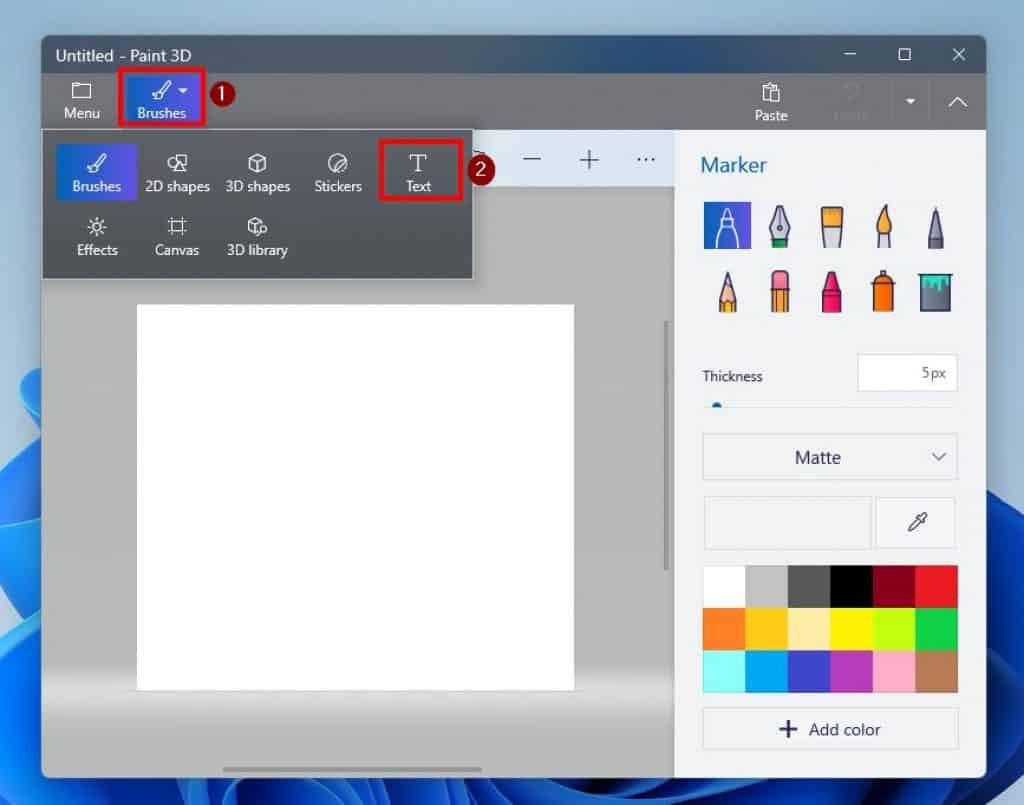This screenshot has height=805, width=1024.
Task: Select the Eraser tool
Action: tap(779, 291)
